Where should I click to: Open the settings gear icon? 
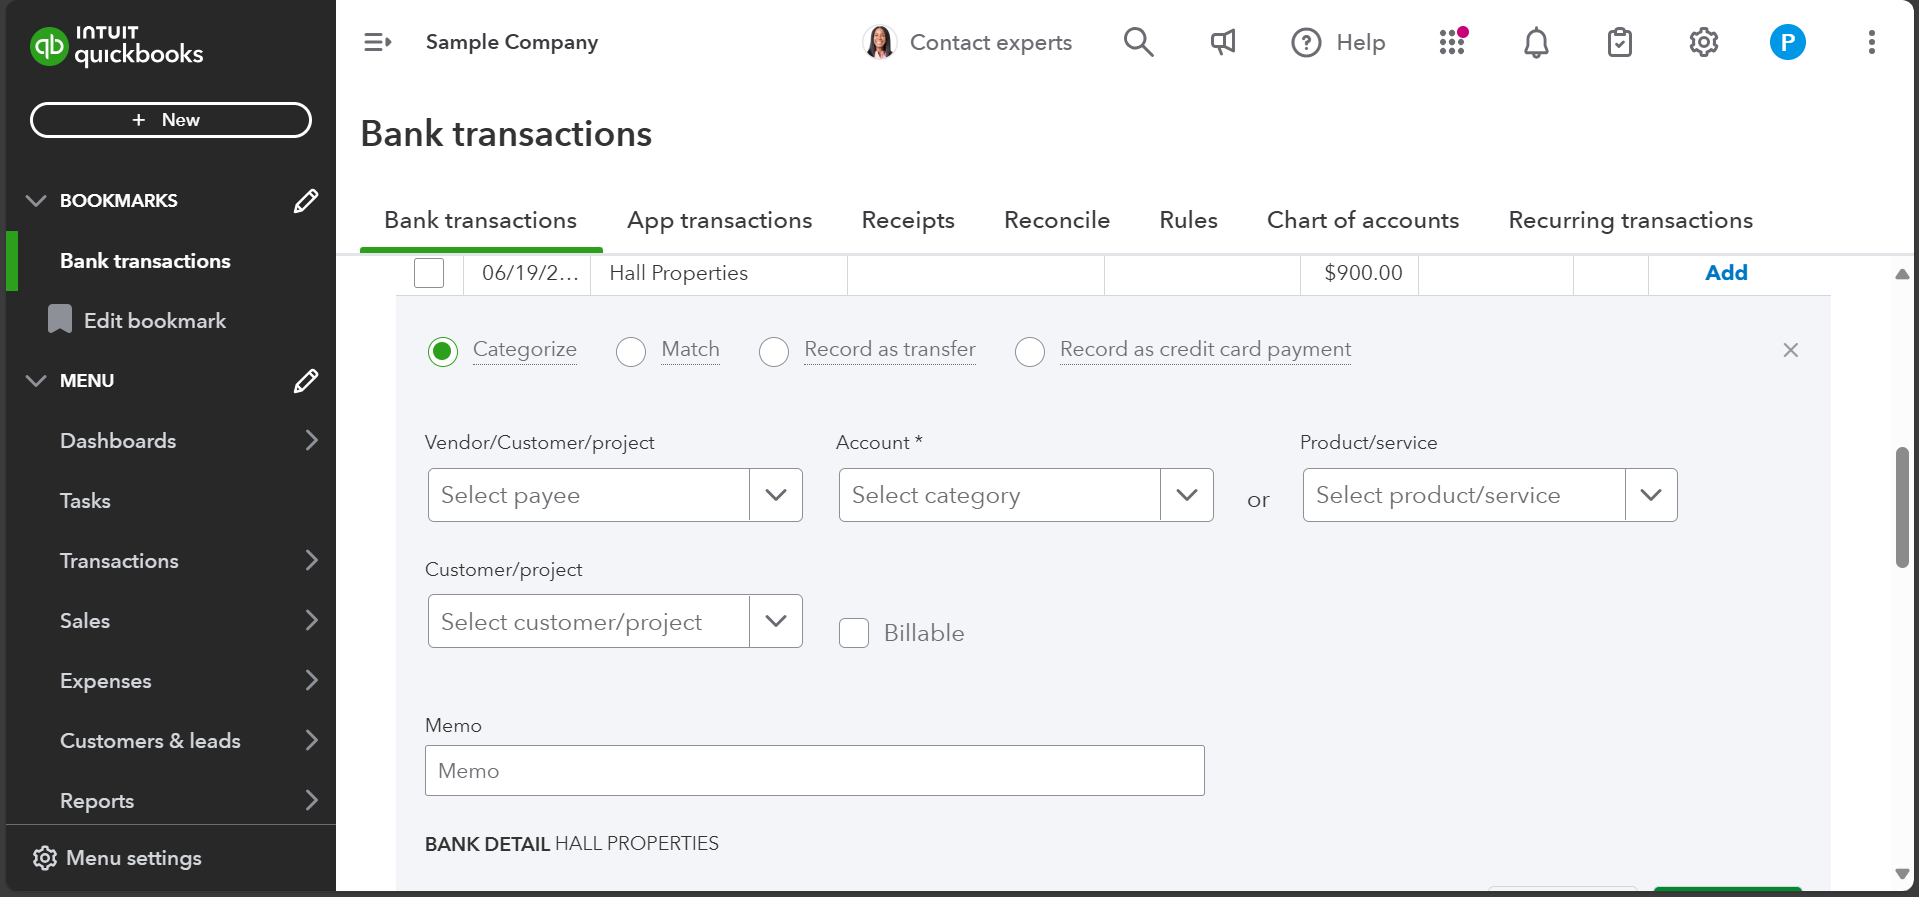tap(1703, 42)
